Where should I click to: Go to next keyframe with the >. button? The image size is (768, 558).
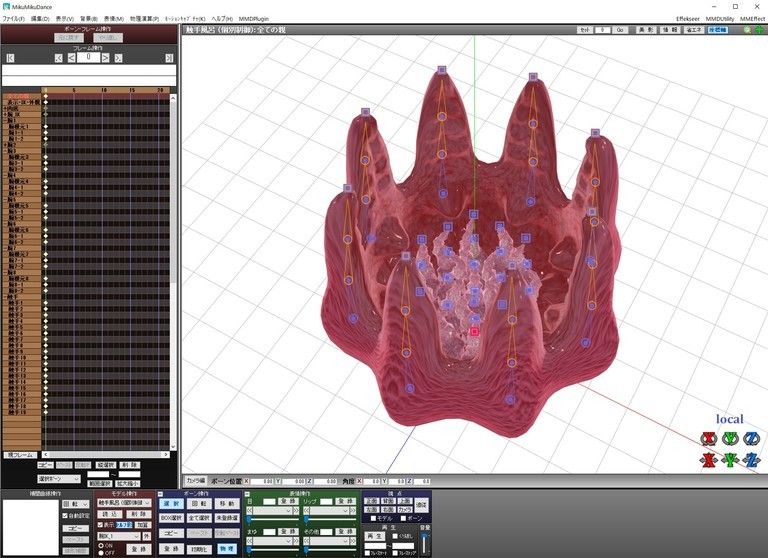pos(118,58)
